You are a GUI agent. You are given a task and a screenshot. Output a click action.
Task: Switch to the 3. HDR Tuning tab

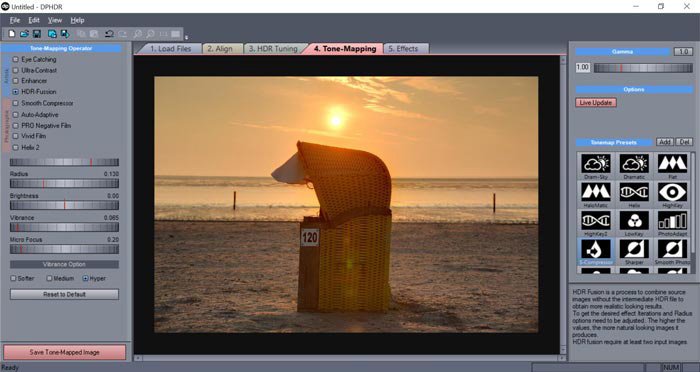pyautogui.click(x=273, y=49)
